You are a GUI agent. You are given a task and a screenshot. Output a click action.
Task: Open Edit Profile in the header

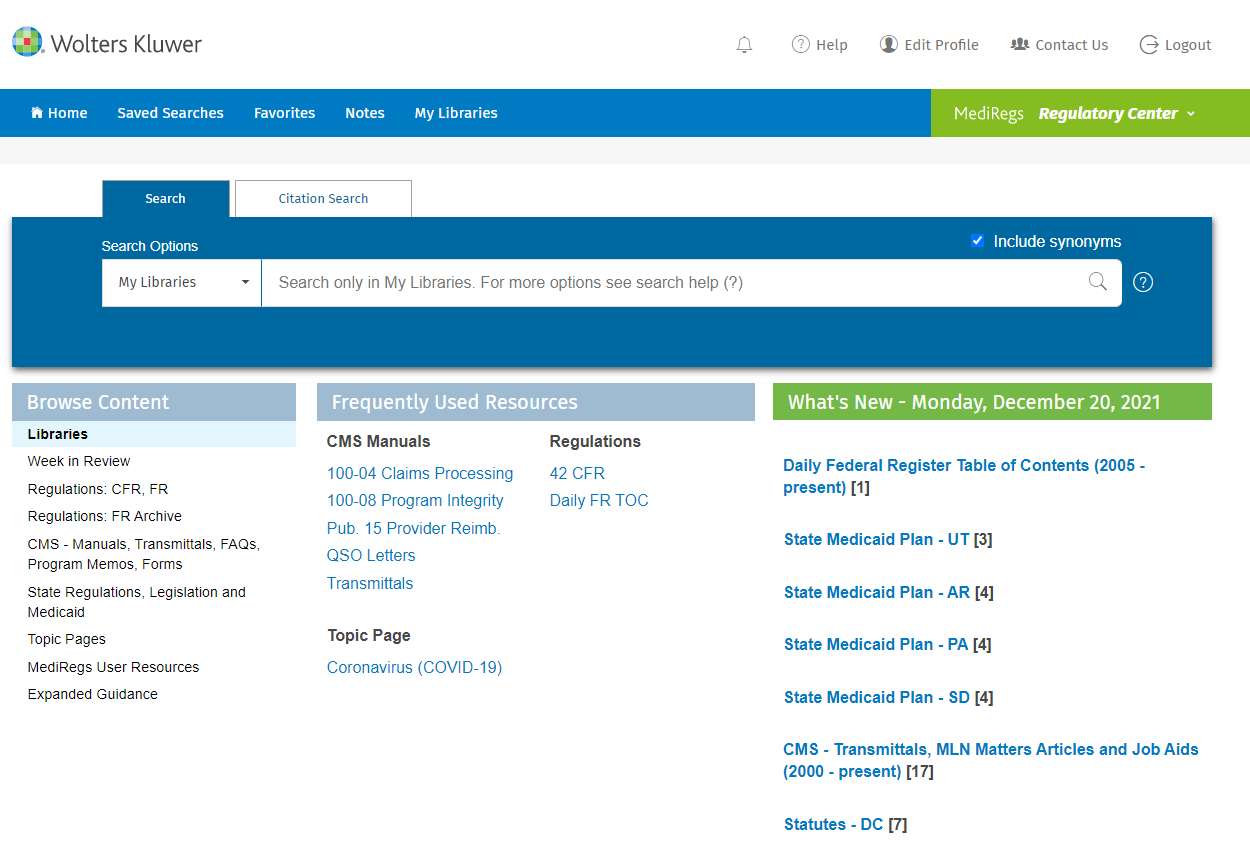pos(929,45)
